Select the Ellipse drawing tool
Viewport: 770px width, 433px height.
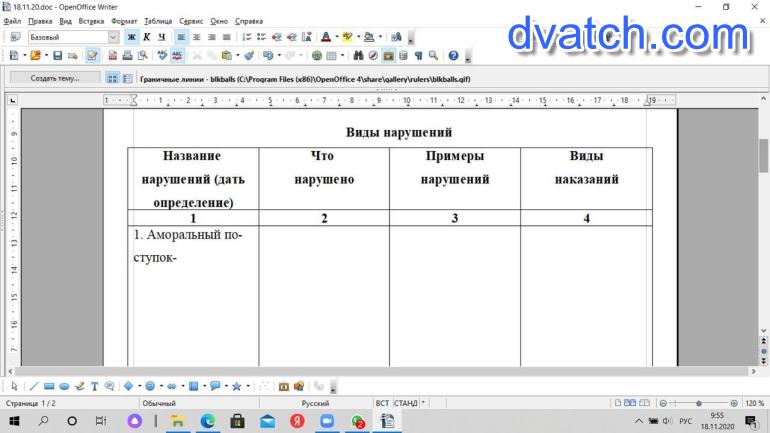coord(64,385)
